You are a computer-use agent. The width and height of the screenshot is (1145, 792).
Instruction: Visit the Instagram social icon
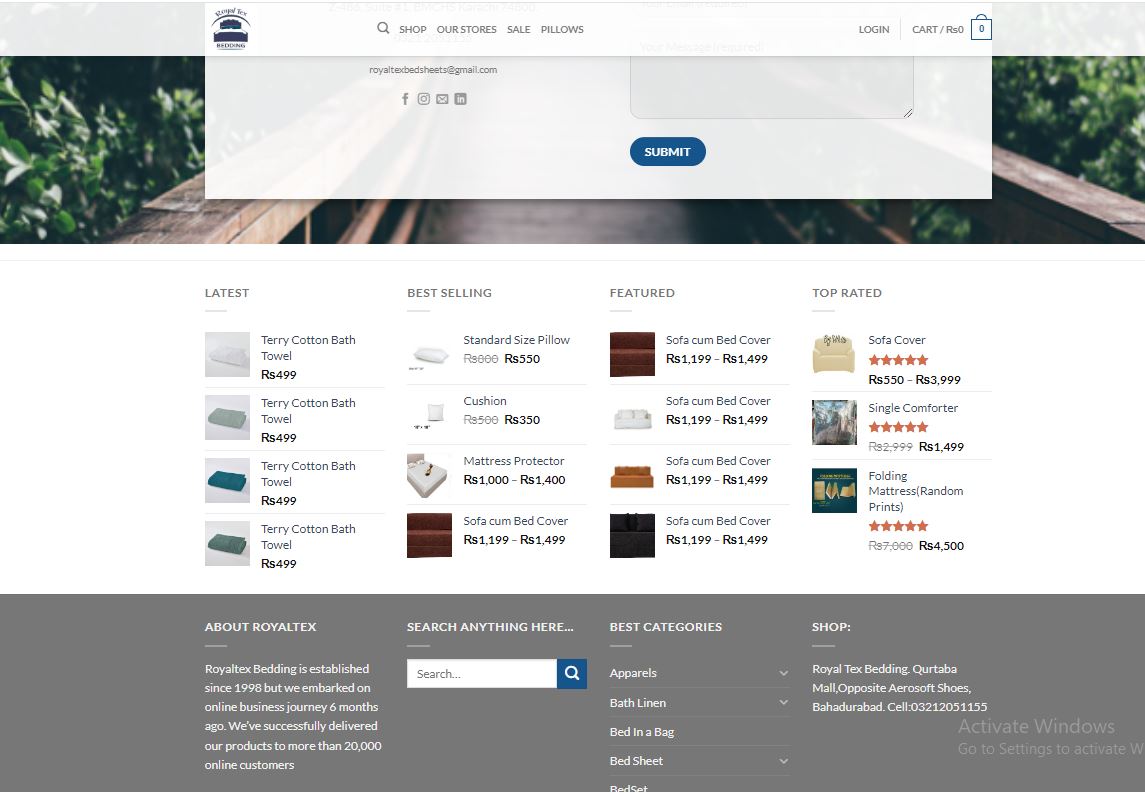point(424,99)
